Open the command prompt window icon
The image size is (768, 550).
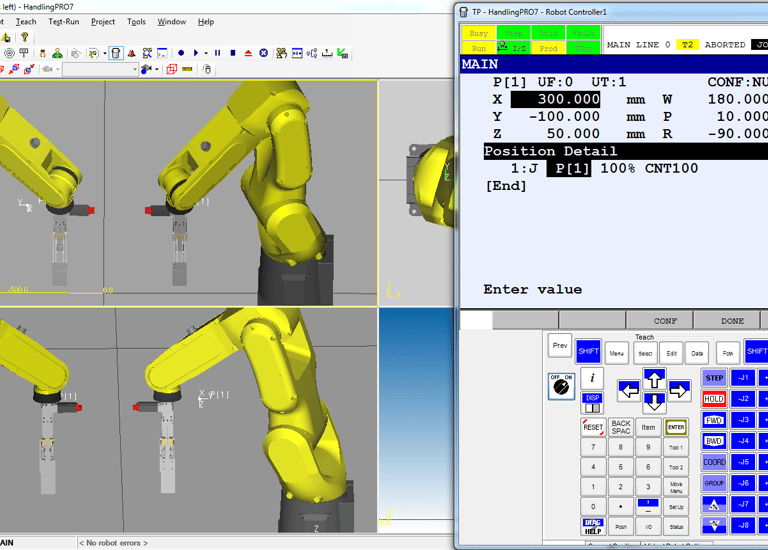[x=162, y=53]
